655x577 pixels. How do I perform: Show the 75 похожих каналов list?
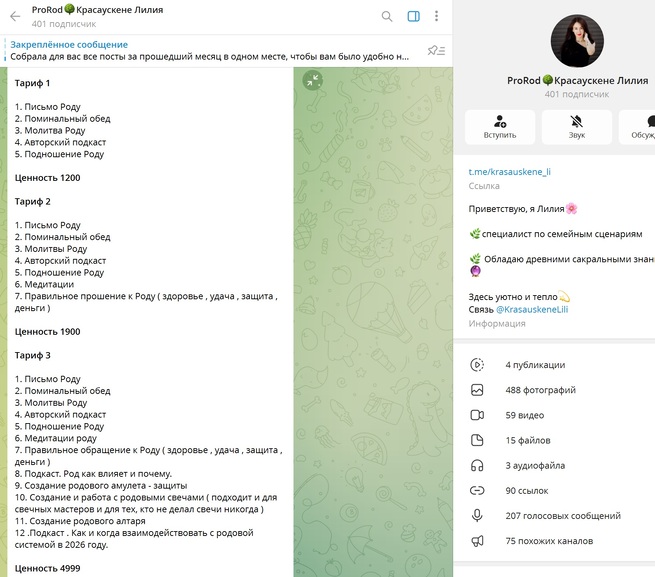coord(548,541)
